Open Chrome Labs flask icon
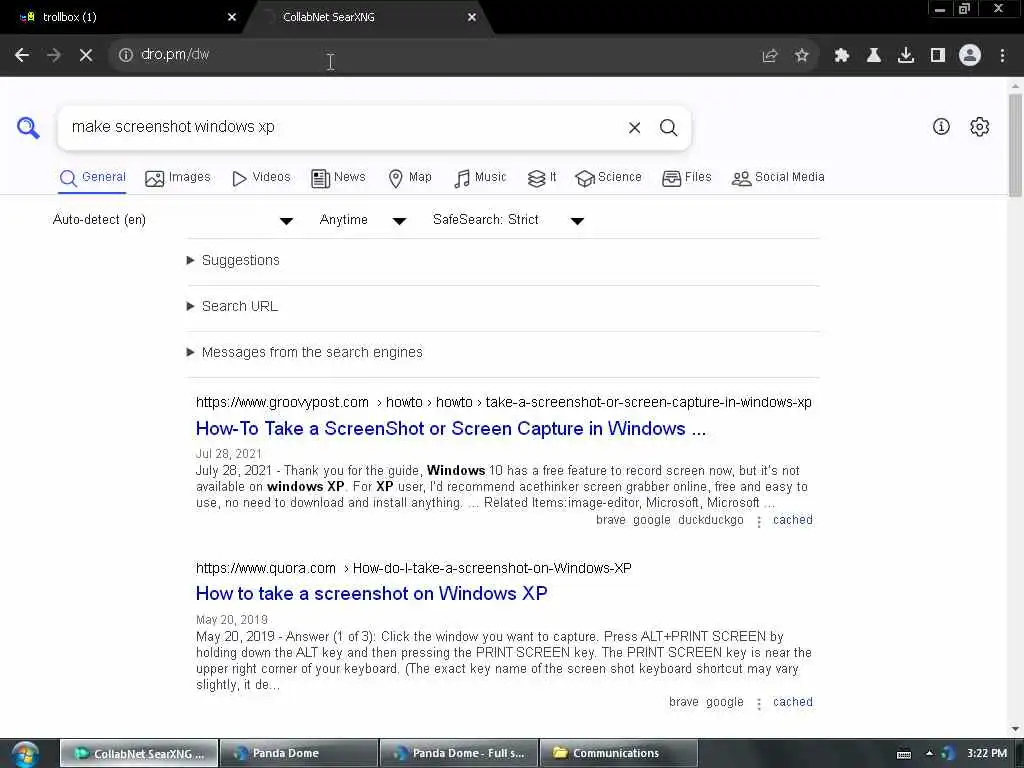The image size is (1024, 768). pos(873,56)
